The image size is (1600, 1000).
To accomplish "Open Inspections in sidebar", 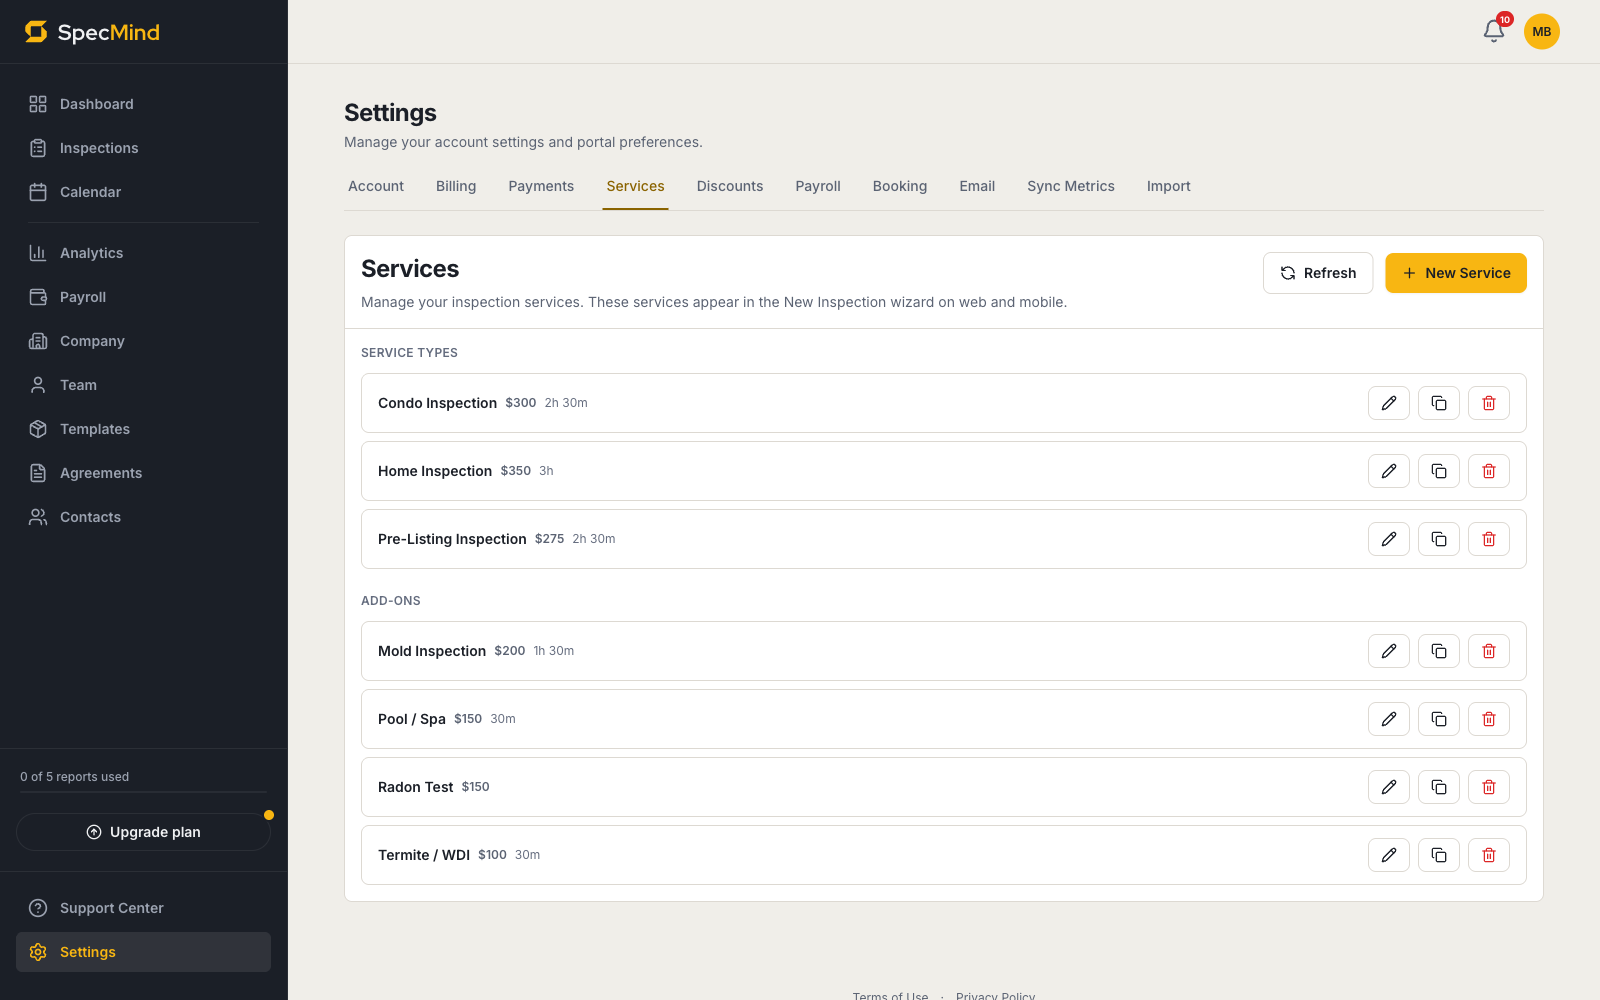I will (144, 148).
